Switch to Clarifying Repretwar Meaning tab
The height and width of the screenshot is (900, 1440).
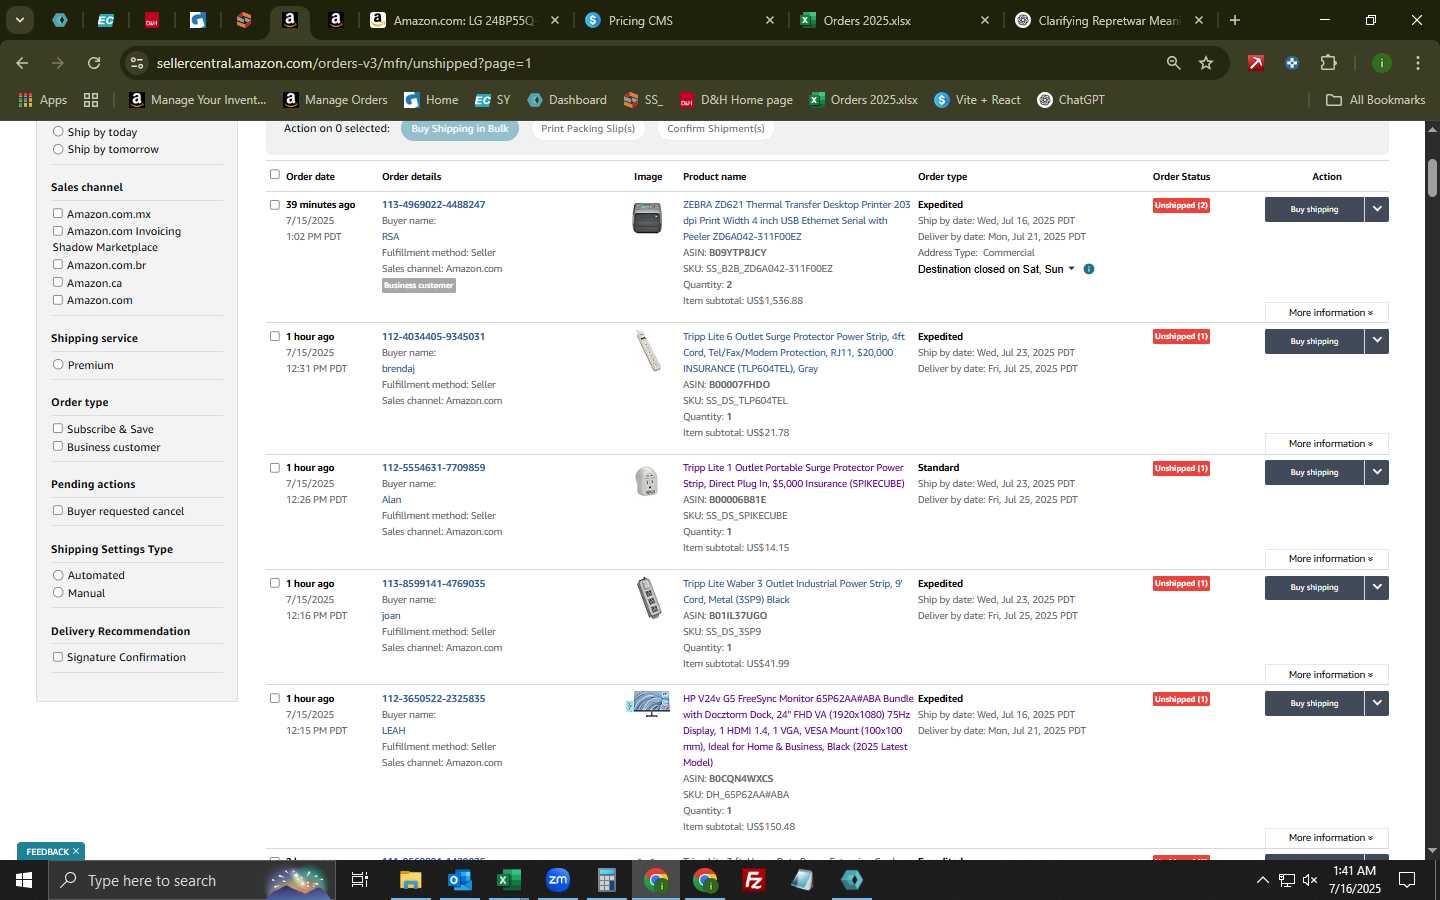pyautogui.click(x=1108, y=20)
